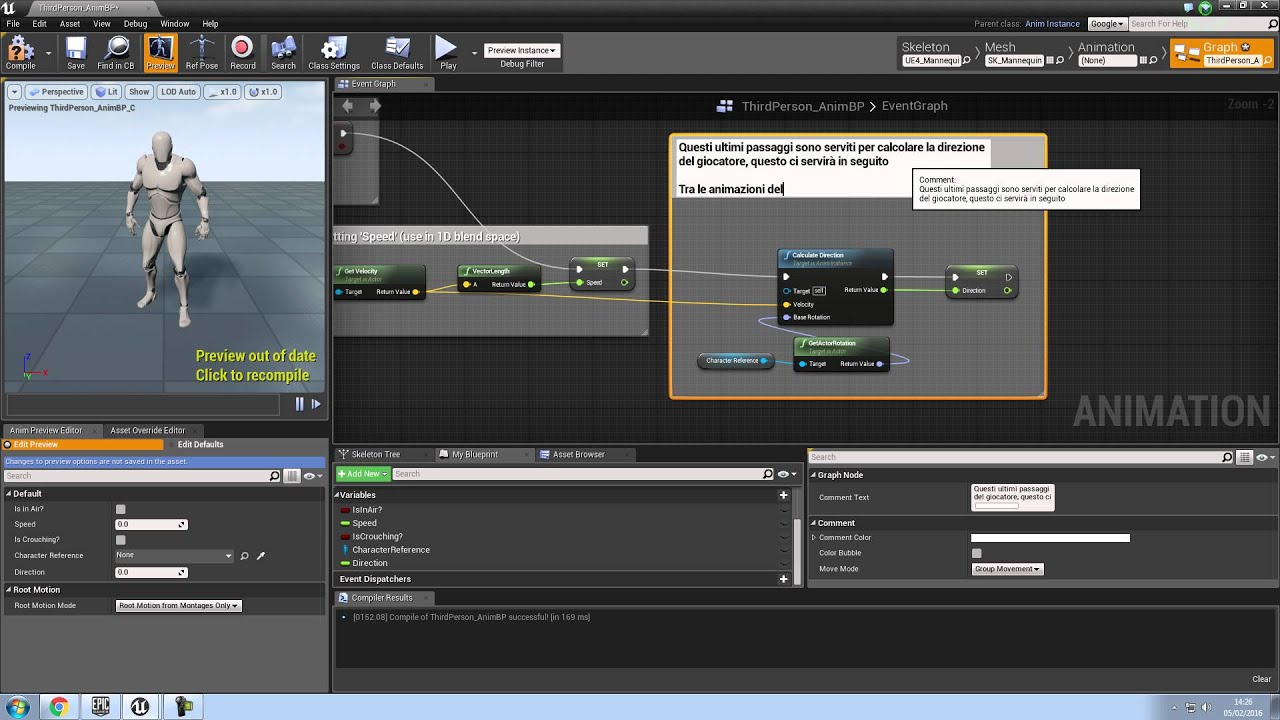Pick an actor for Character Reference
This screenshot has height=720, width=1280.
click(x=261, y=556)
